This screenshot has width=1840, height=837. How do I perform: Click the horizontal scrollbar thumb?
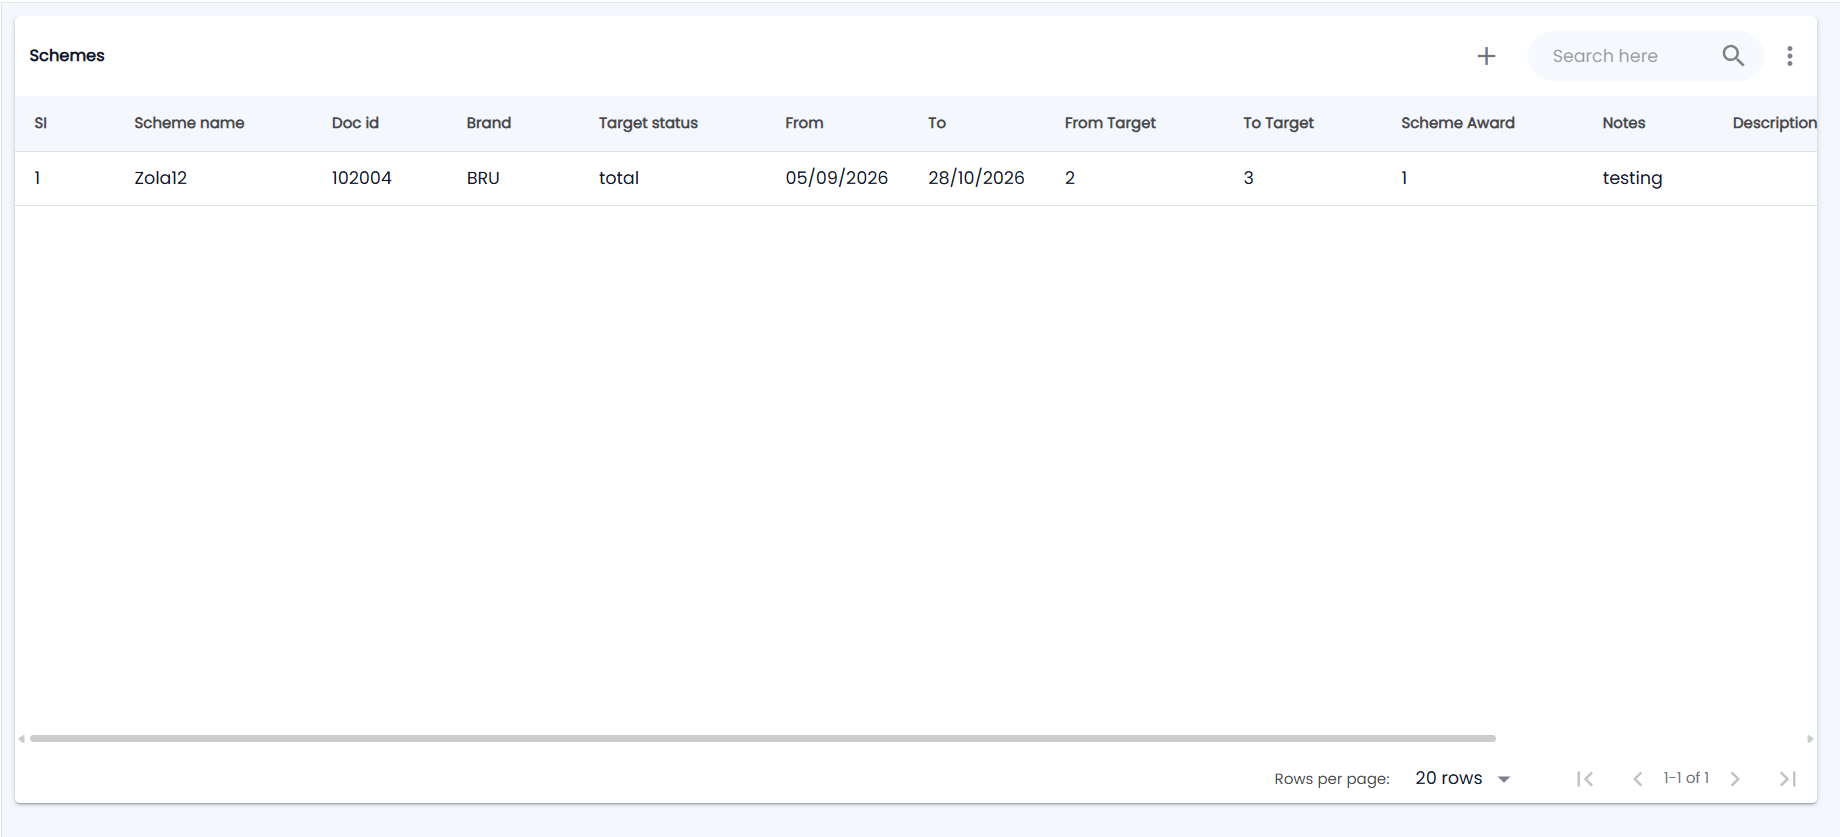pyautogui.click(x=763, y=738)
